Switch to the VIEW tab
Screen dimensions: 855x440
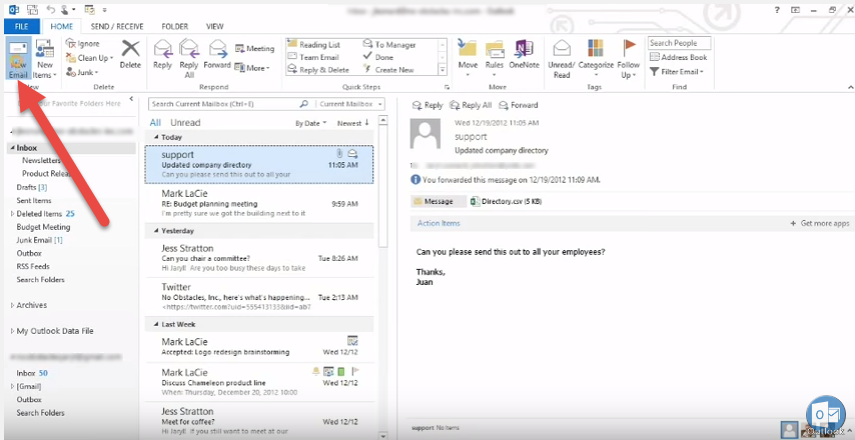pos(215,26)
